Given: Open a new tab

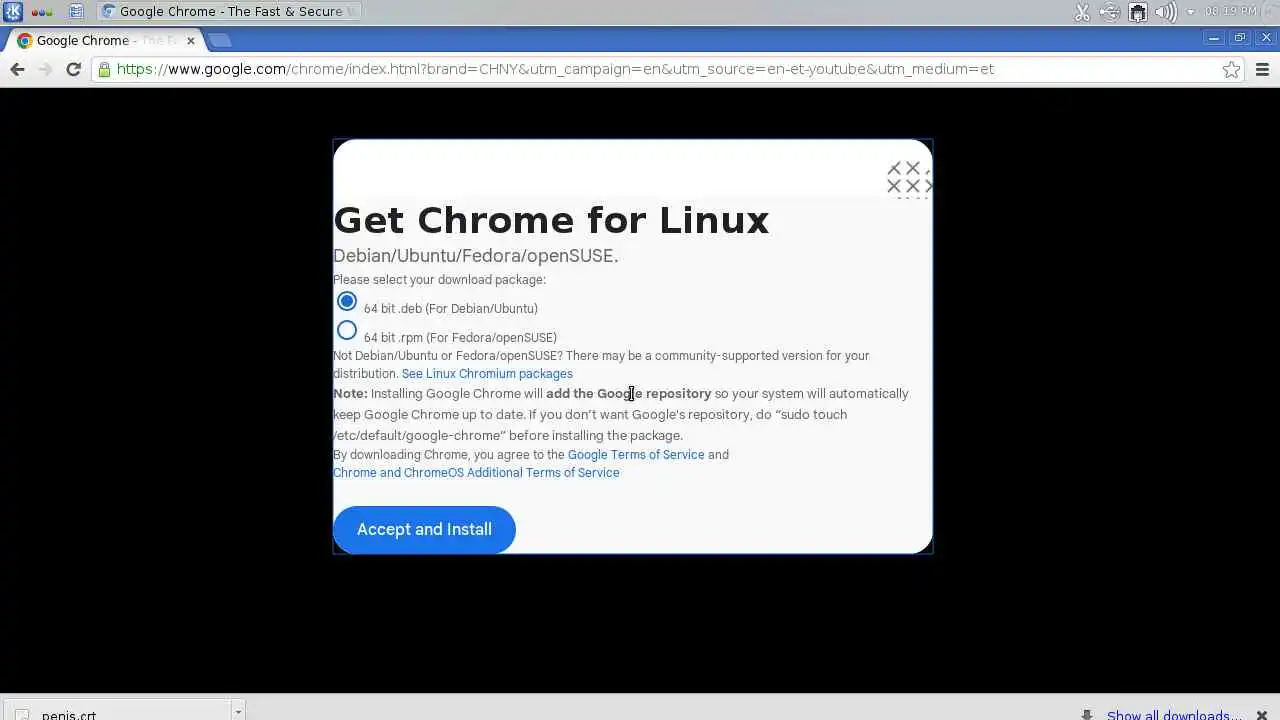Looking at the screenshot, I should (220, 40).
